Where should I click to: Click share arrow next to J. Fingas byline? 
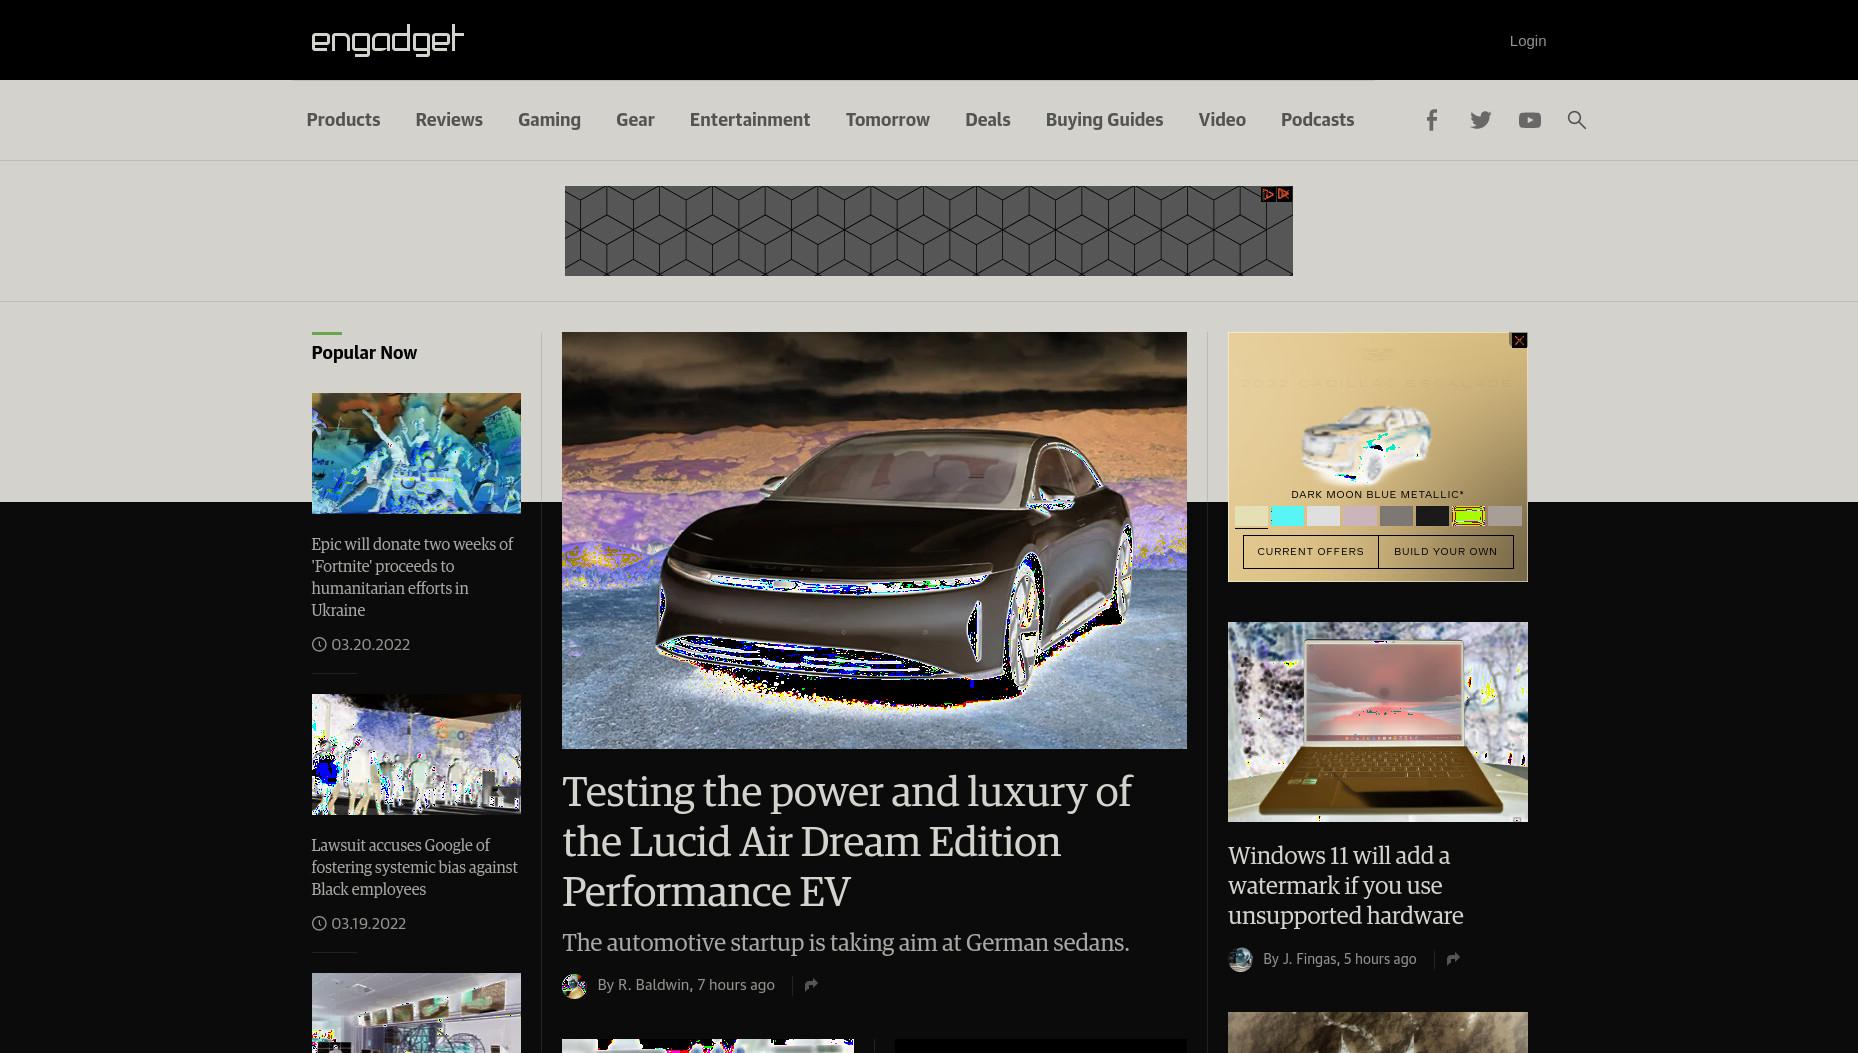tap(1453, 959)
